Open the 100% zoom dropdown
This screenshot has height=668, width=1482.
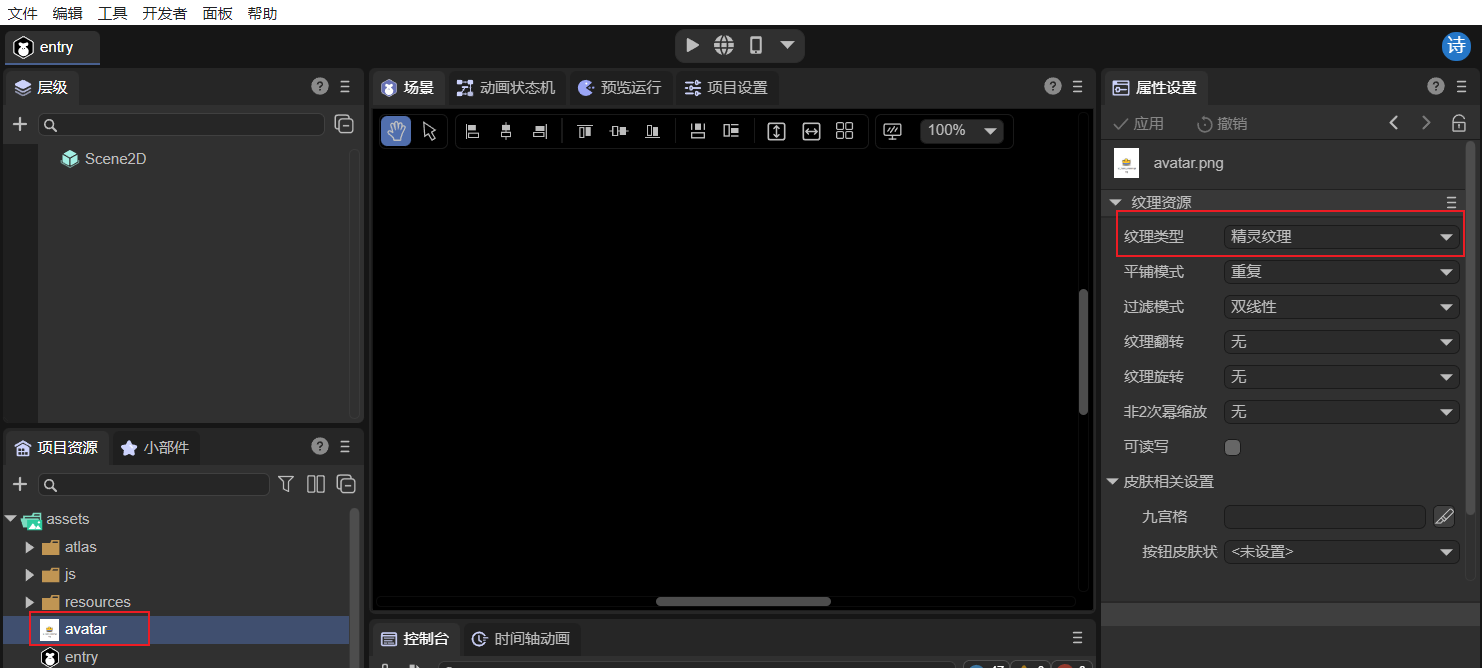point(961,131)
